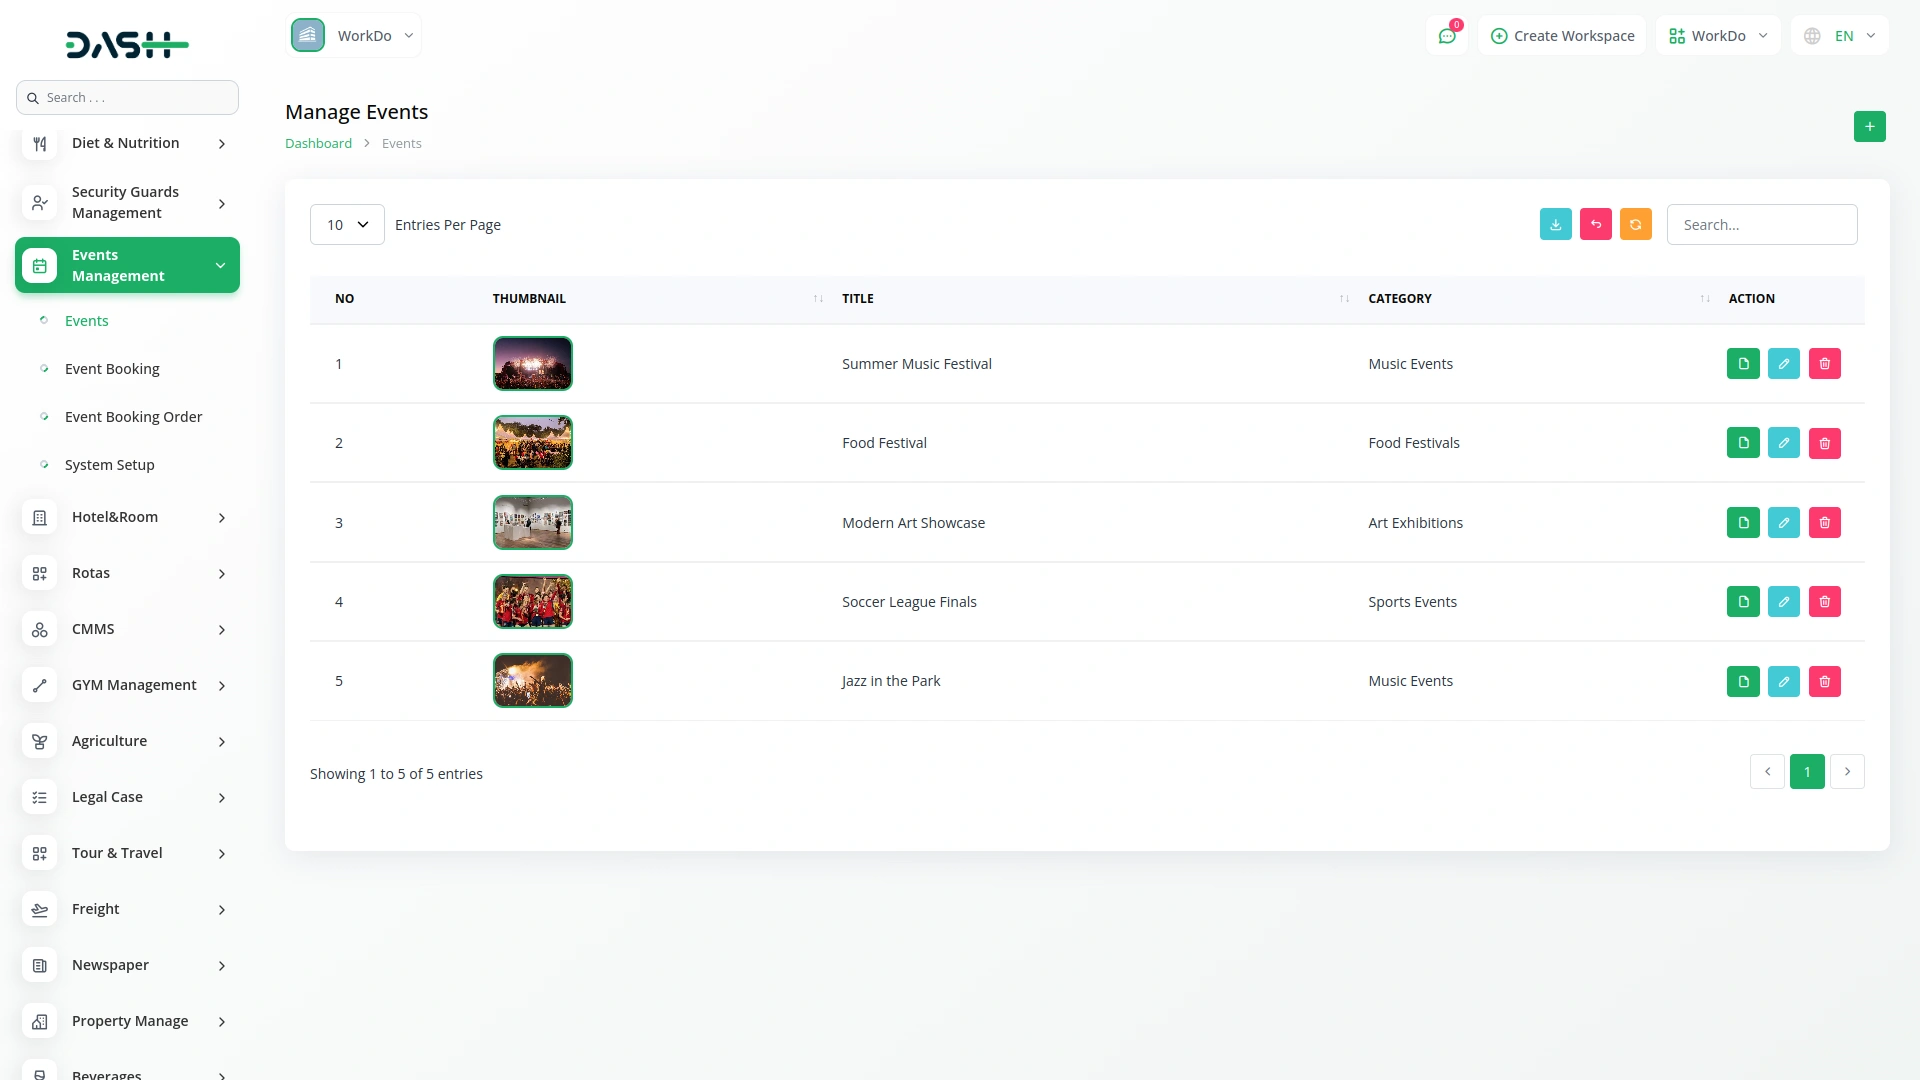Click Soccer League Finals thumbnail image
This screenshot has width=1920, height=1080.
tap(532, 602)
